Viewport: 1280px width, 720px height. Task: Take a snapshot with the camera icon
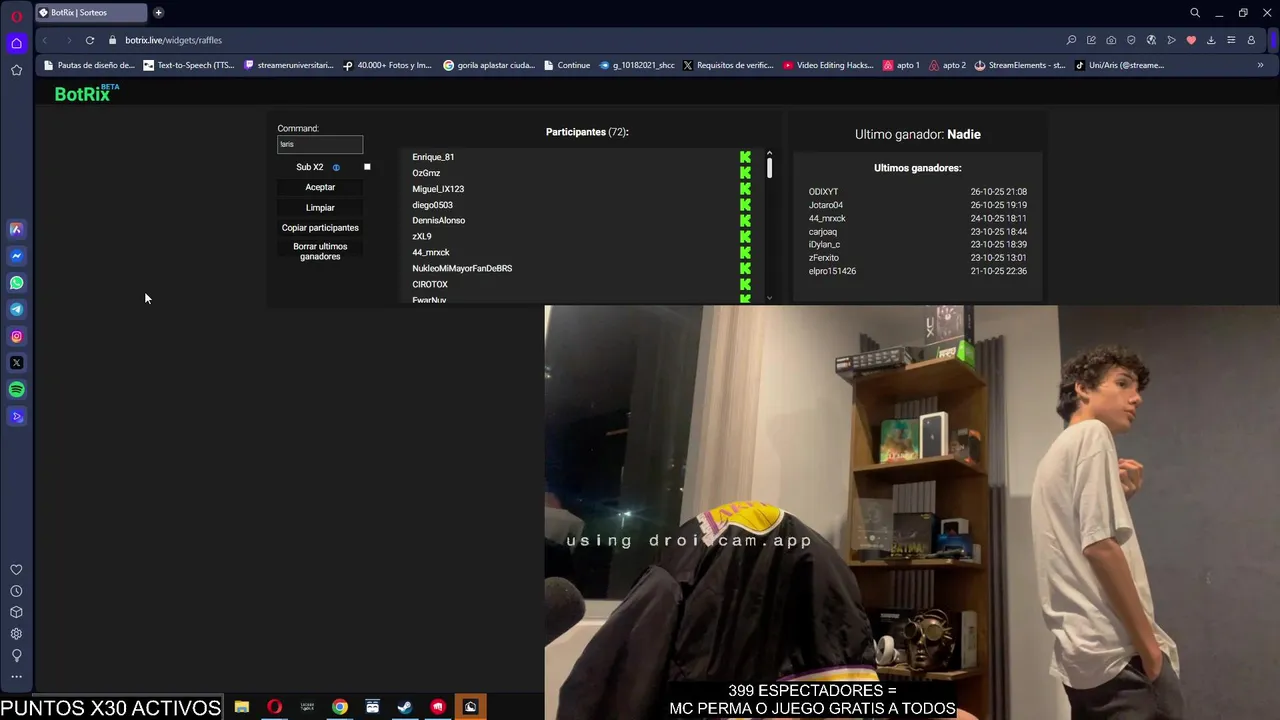[1111, 40]
